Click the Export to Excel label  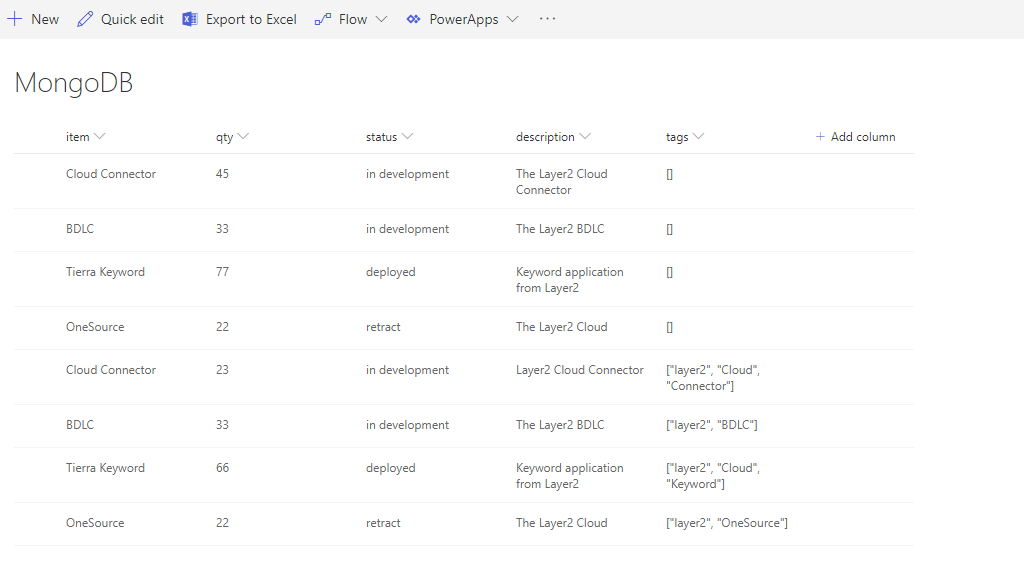[x=251, y=19]
